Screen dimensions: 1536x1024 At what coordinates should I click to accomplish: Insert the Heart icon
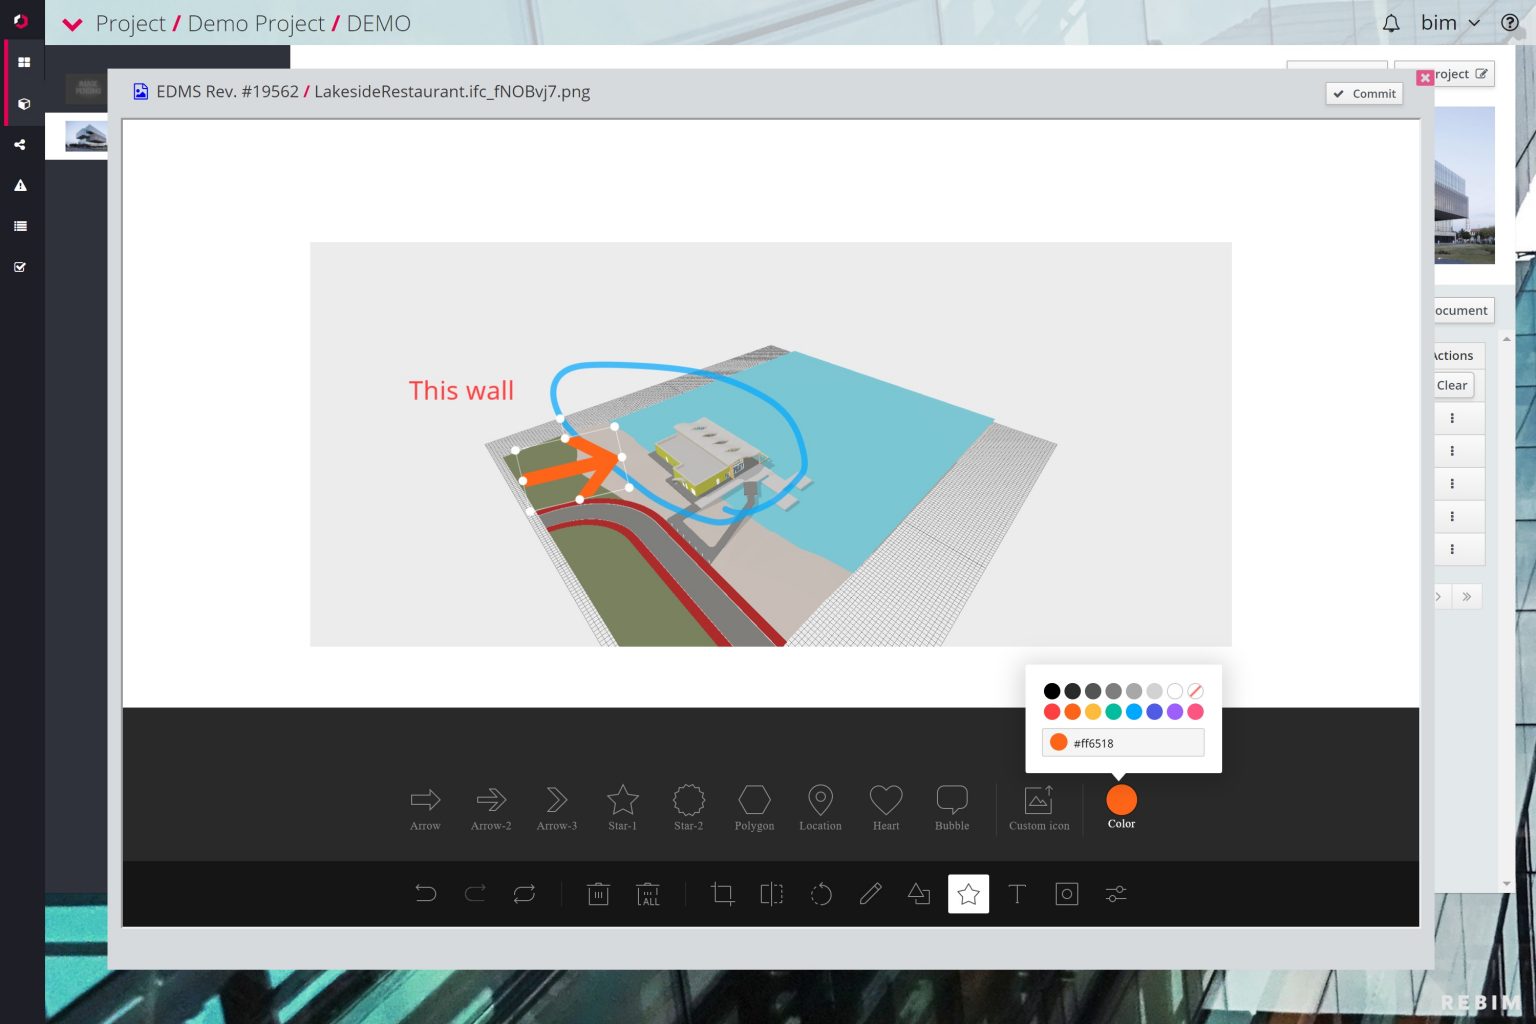(x=886, y=808)
